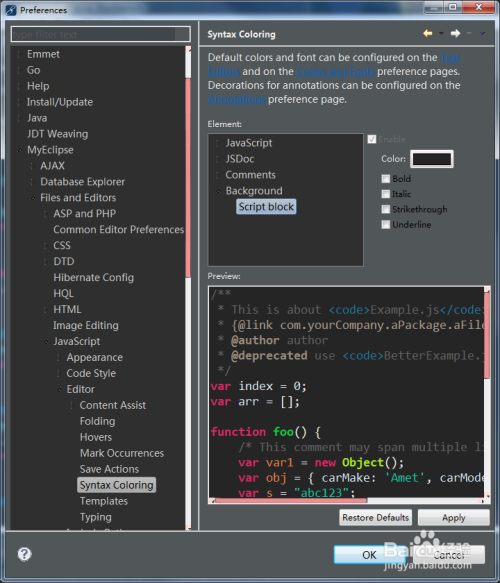Collapse the MyEclipse tree node
The width and height of the screenshot is (500, 583).
20,150
